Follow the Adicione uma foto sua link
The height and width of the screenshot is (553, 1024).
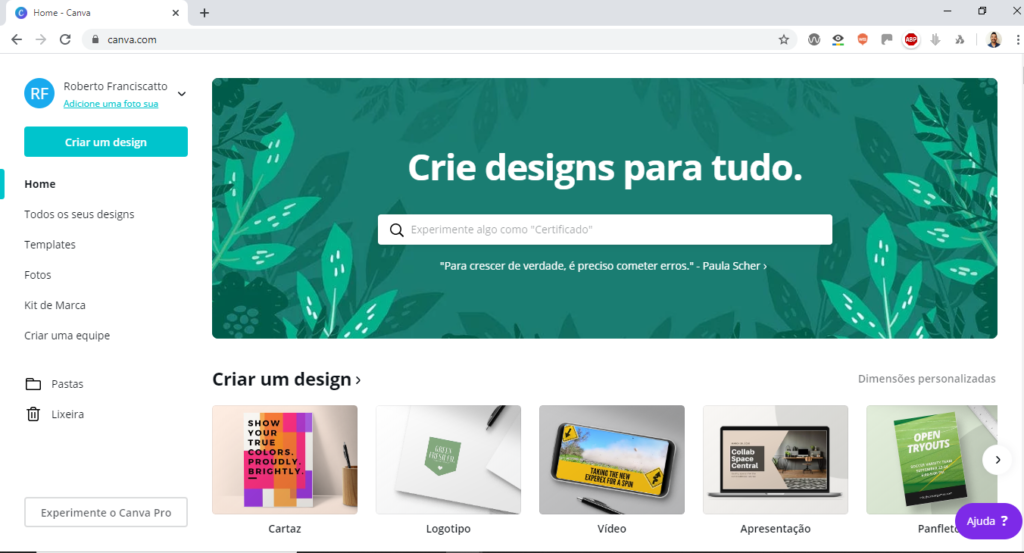pos(110,104)
